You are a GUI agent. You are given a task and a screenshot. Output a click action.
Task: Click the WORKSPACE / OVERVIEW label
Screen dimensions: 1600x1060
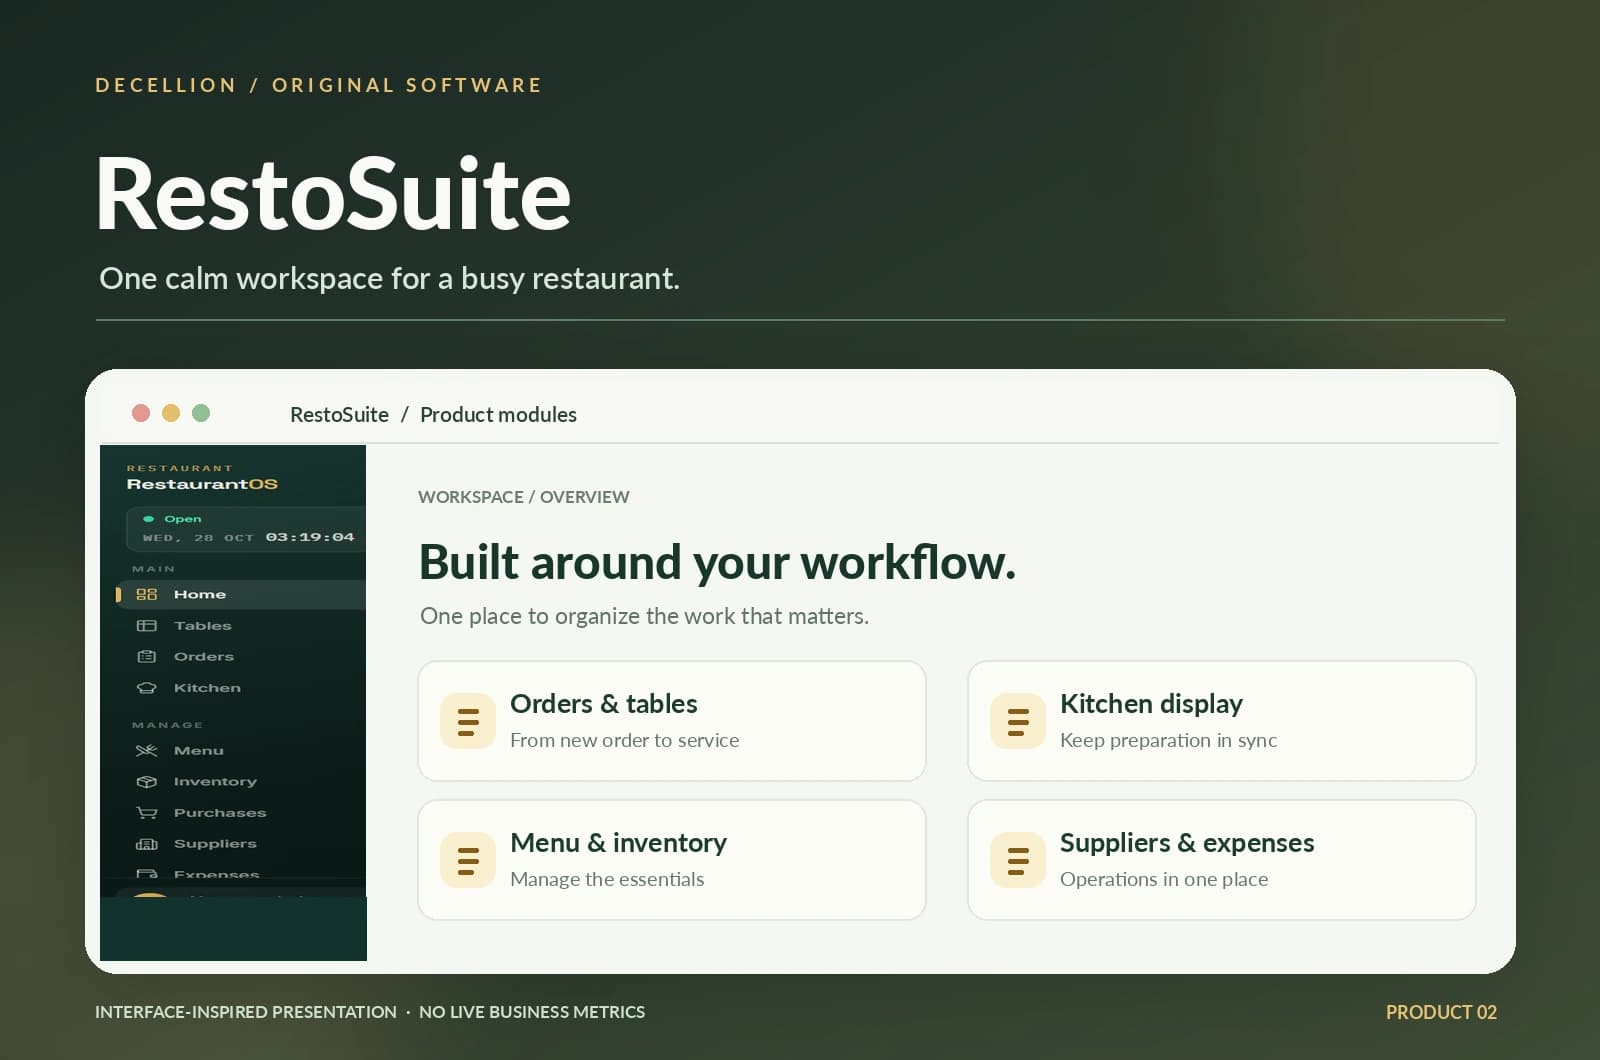point(524,497)
